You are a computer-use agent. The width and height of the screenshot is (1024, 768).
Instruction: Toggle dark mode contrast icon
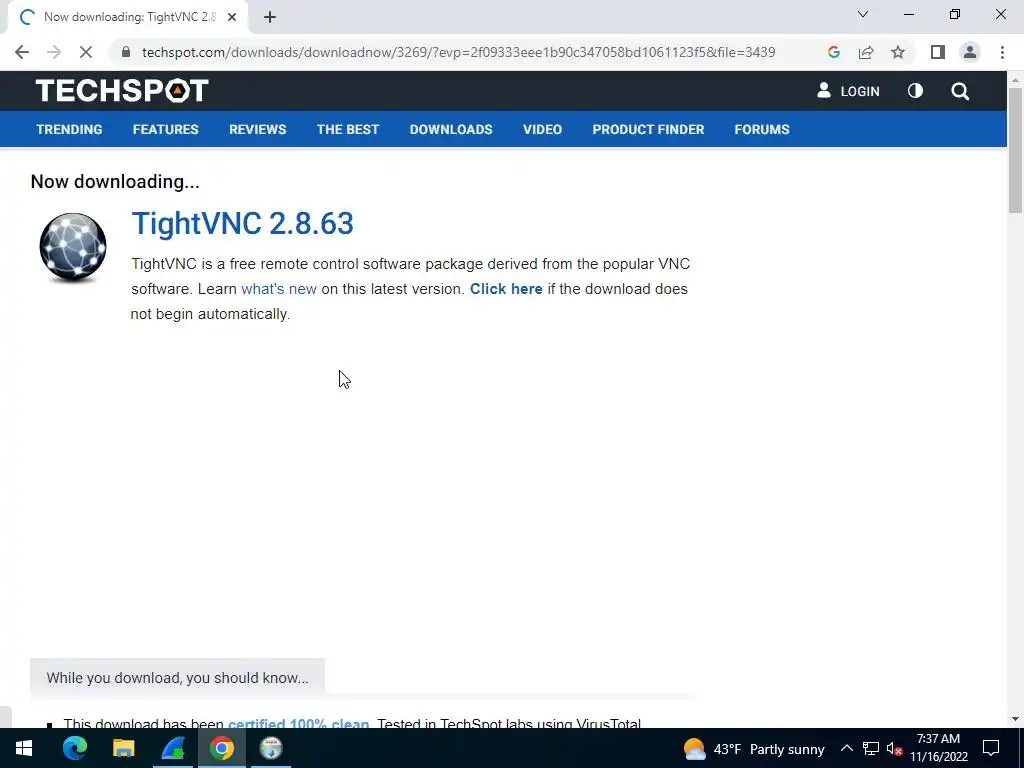[915, 91]
